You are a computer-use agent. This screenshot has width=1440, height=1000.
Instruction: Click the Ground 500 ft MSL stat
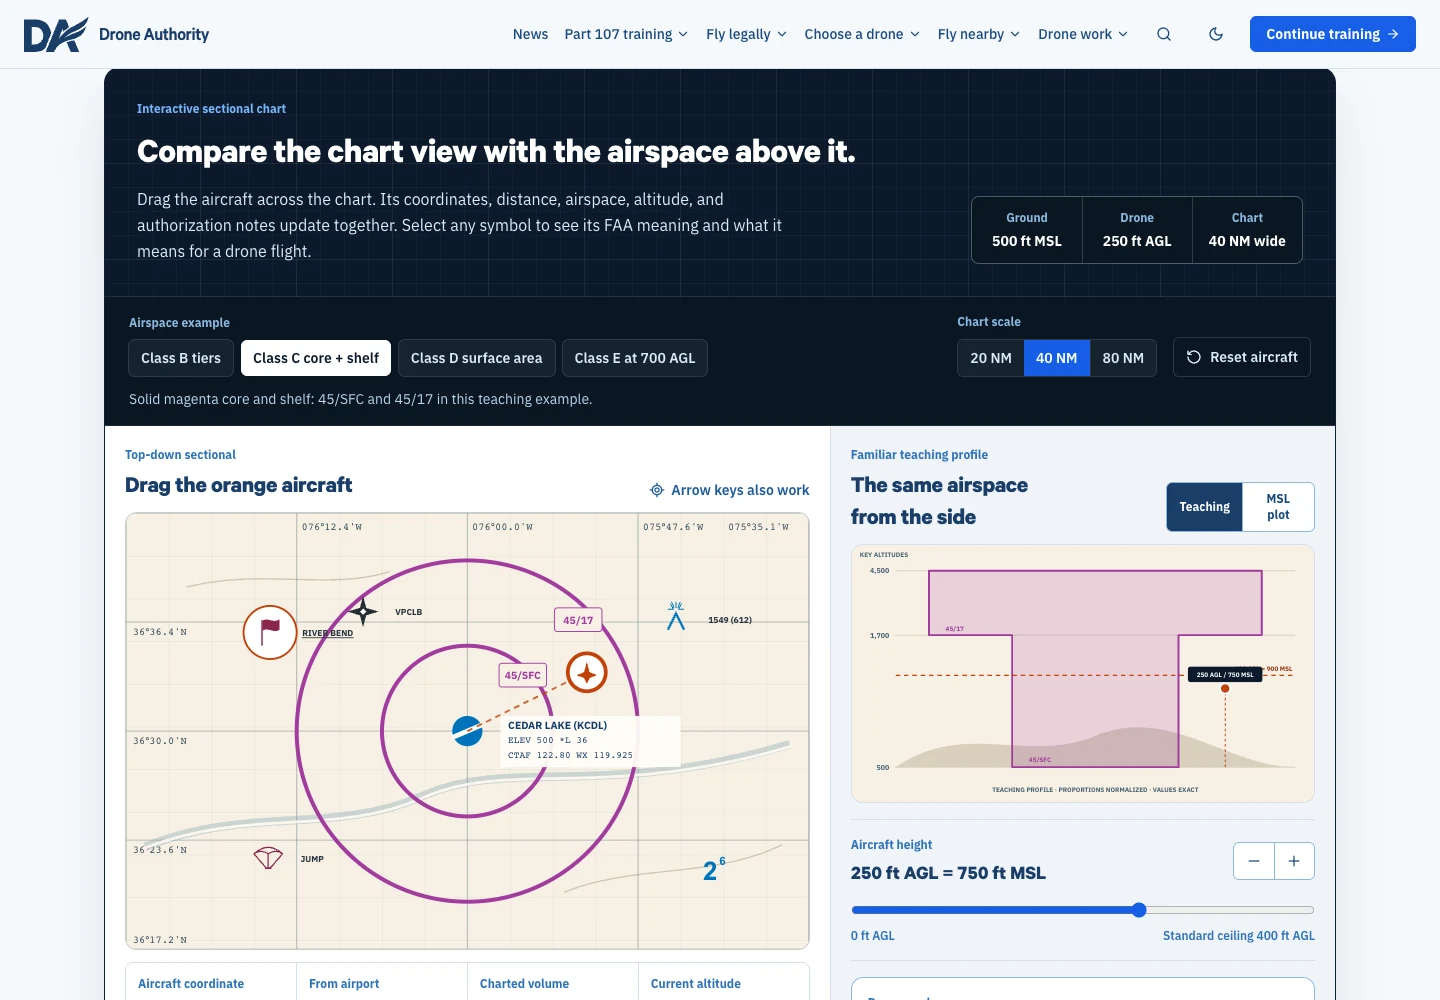[x=1027, y=230]
